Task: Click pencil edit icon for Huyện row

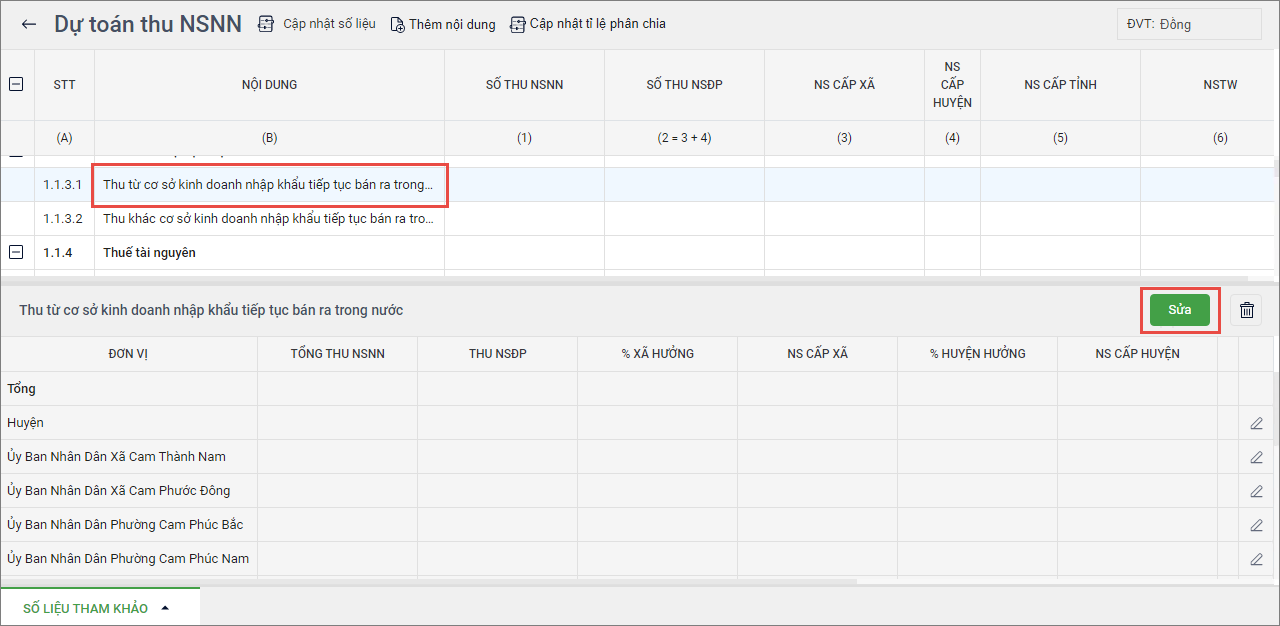Action: (1256, 423)
